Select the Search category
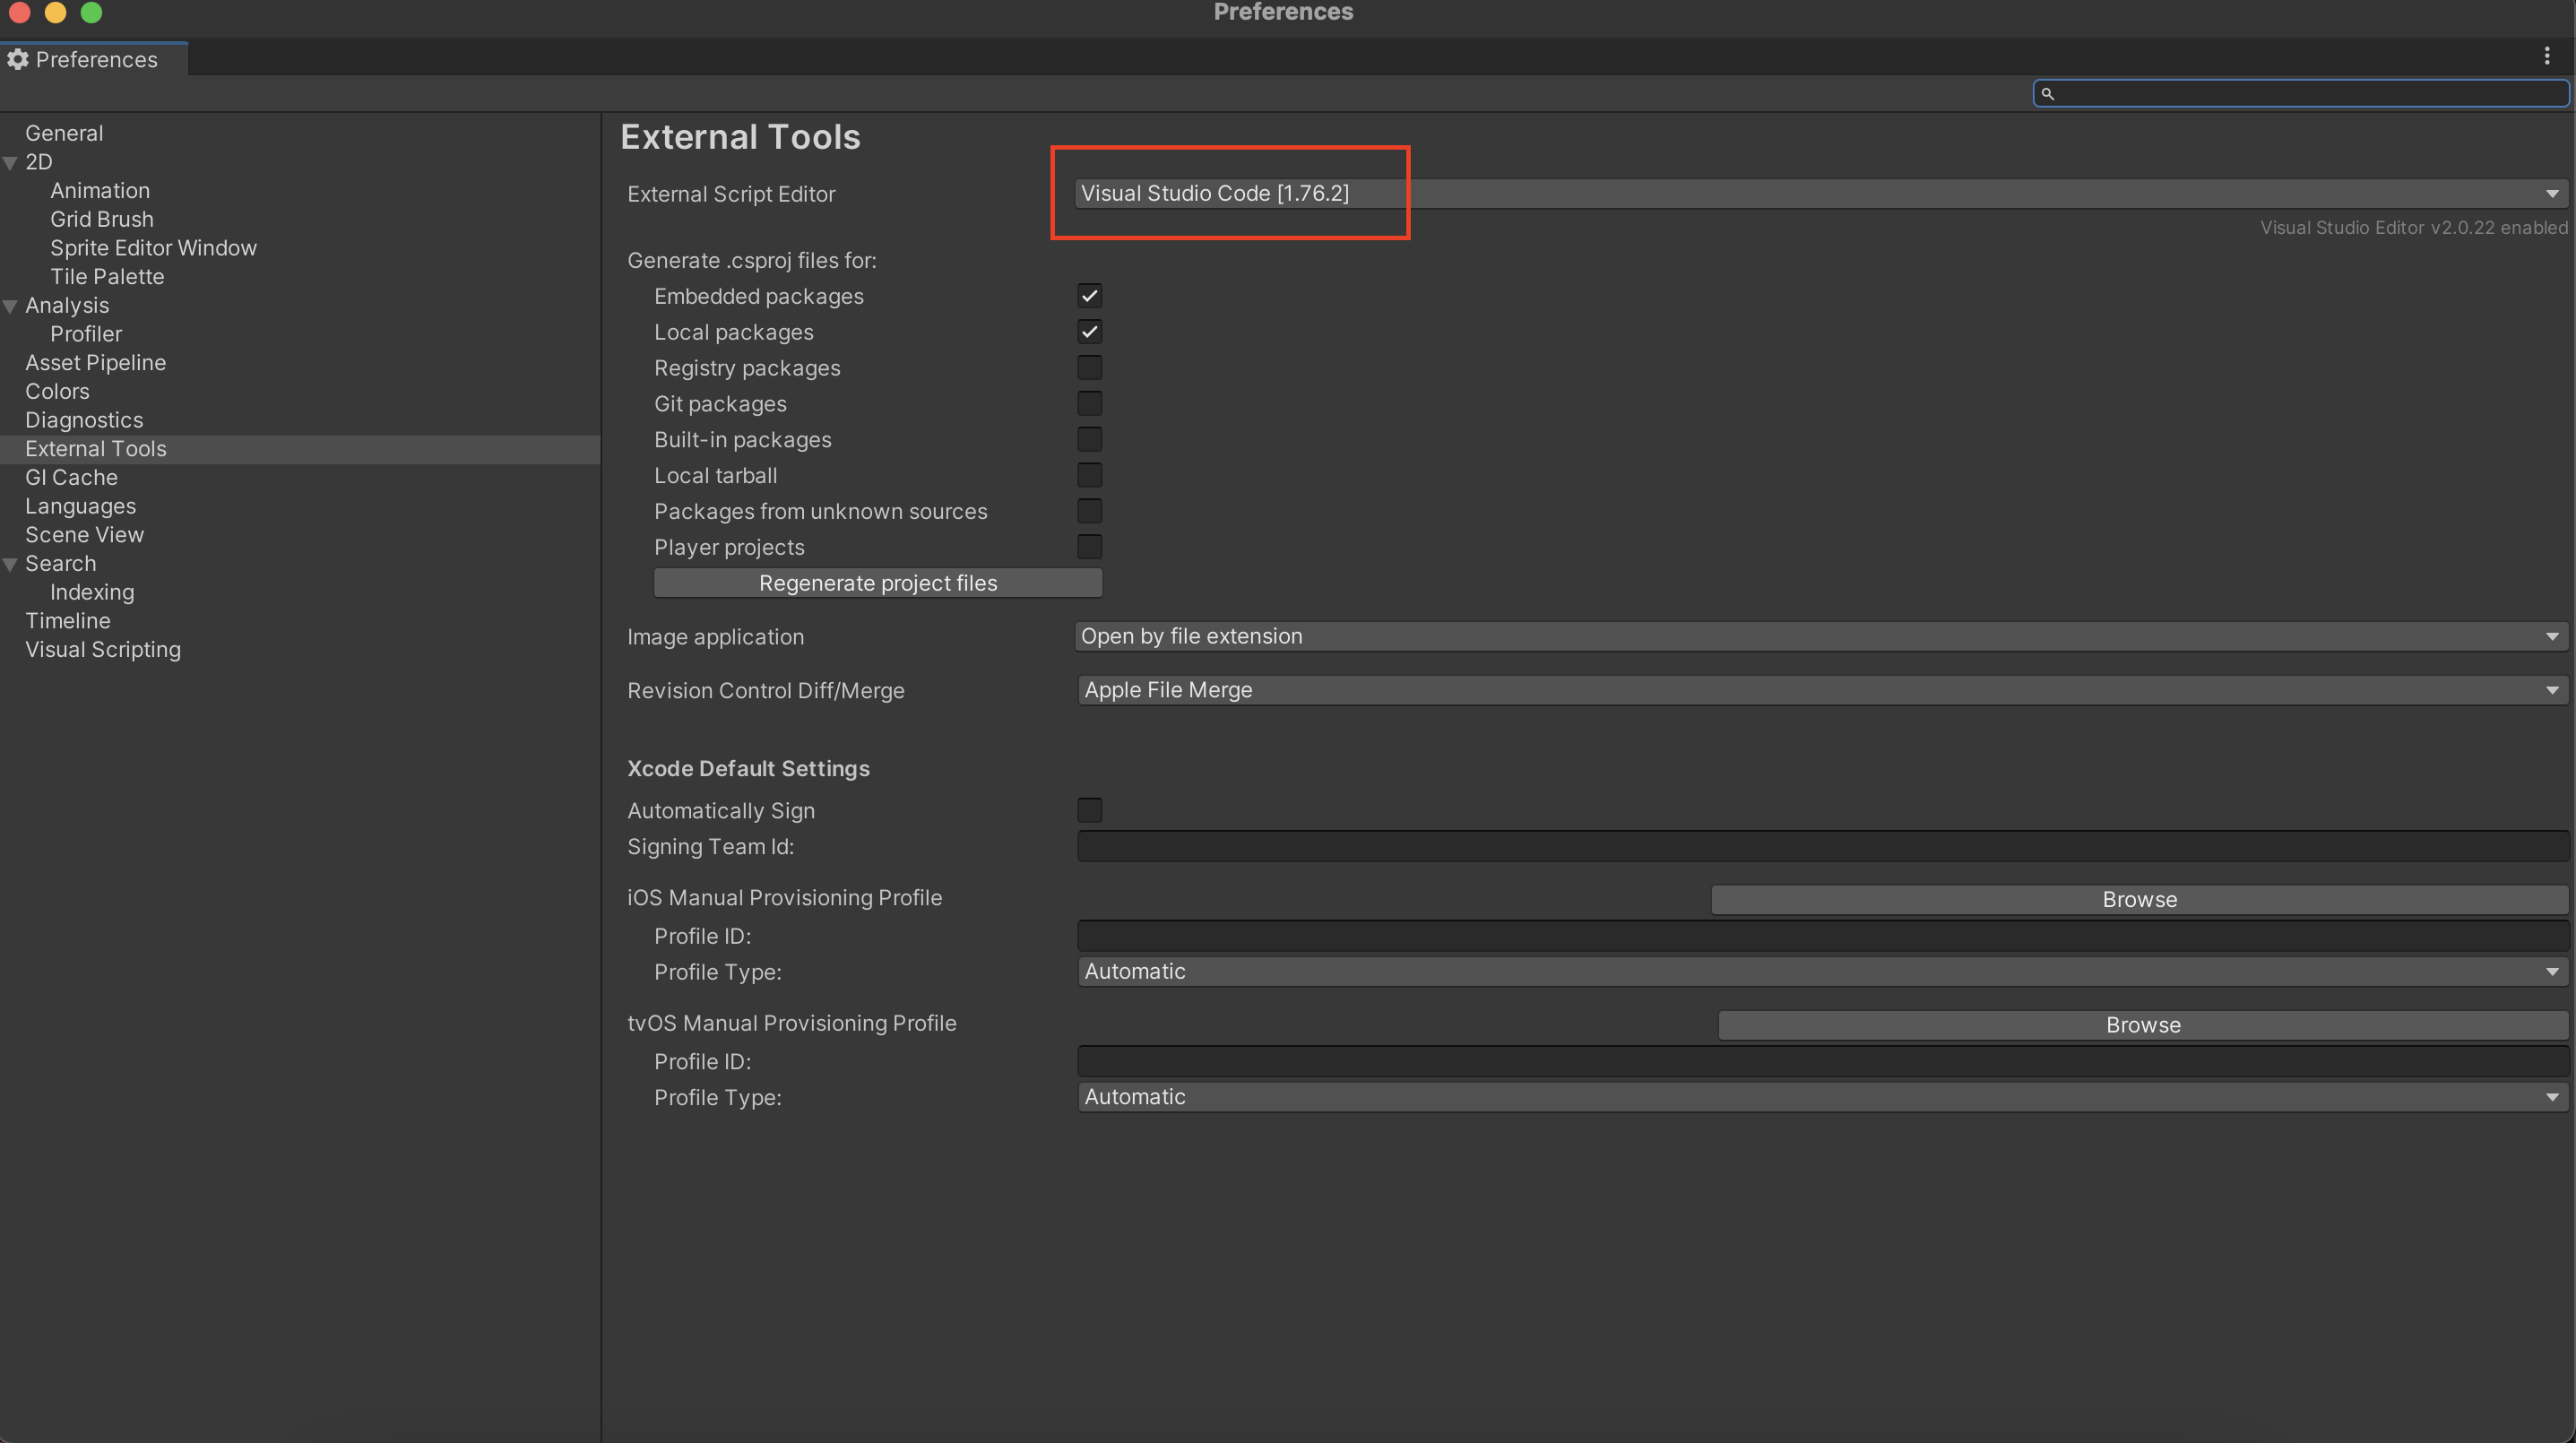Image resolution: width=2576 pixels, height=1443 pixels. click(61, 563)
